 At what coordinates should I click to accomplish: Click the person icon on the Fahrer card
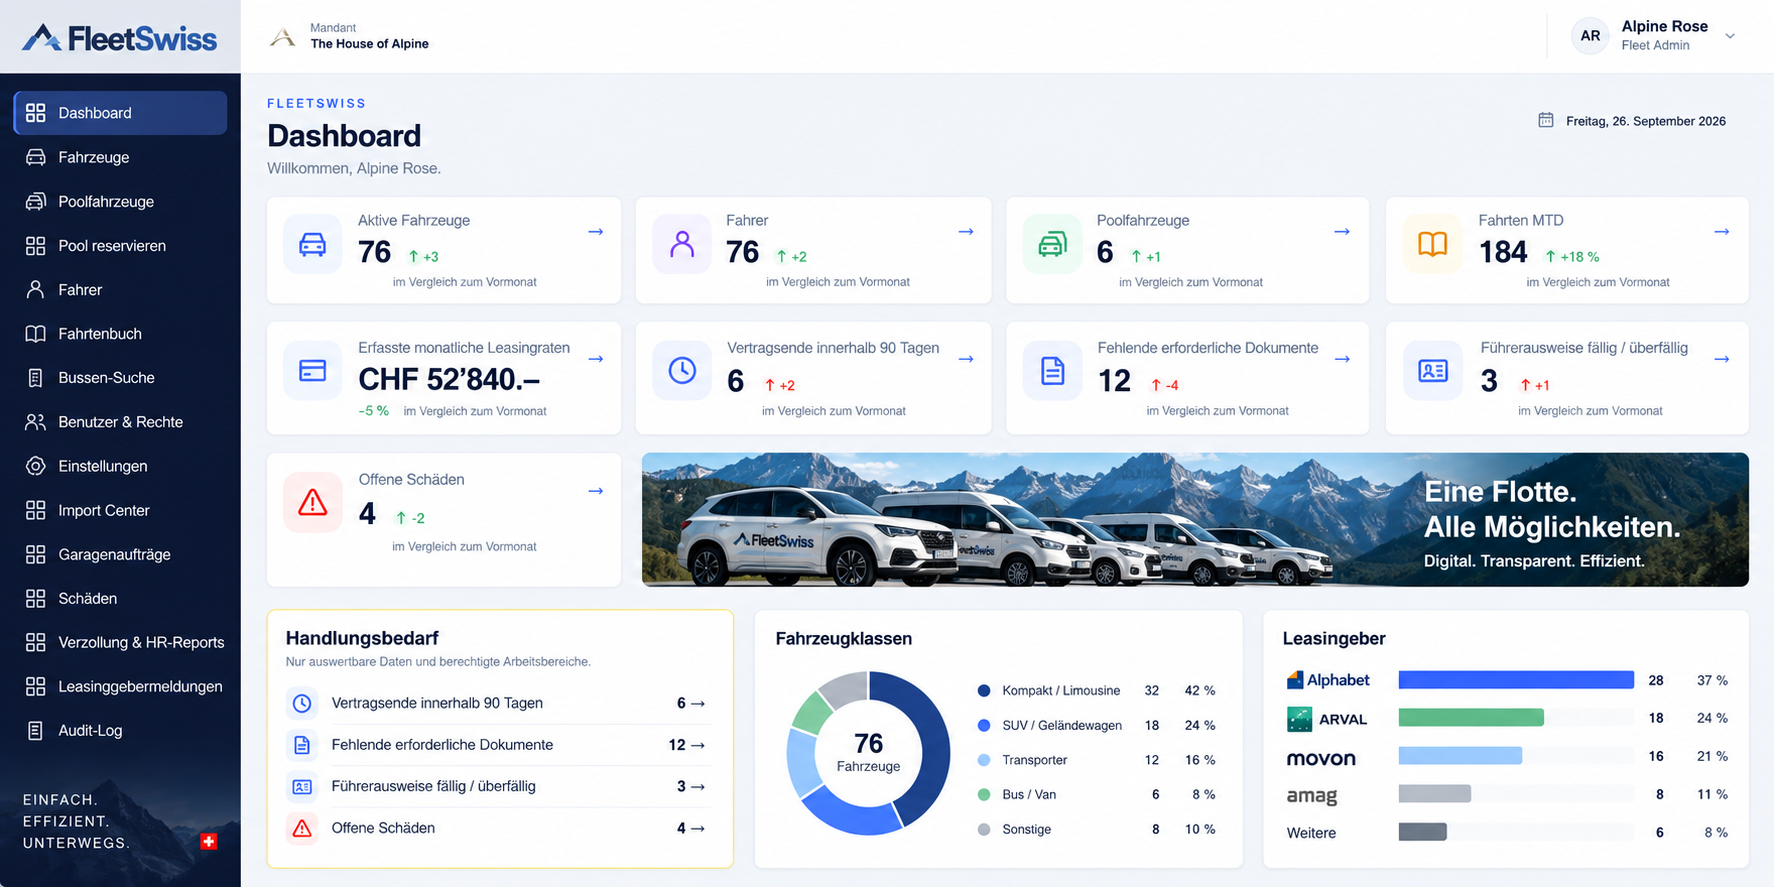682,244
